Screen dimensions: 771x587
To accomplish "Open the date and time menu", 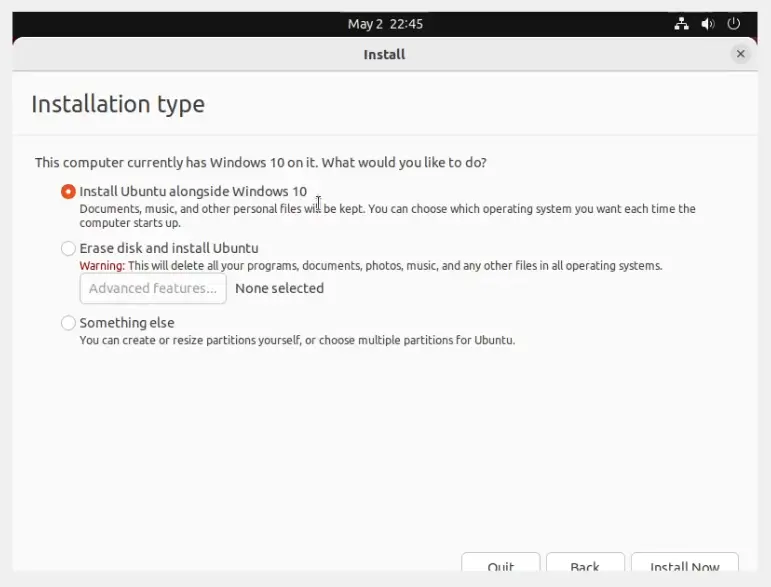I will (x=385, y=24).
